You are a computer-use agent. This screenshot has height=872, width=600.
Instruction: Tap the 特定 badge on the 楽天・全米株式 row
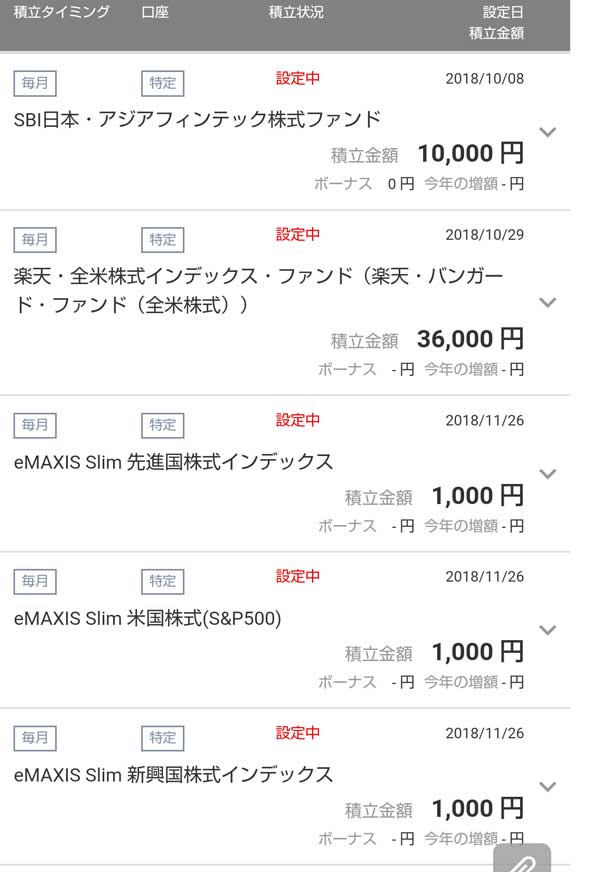click(x=162, y=240)
